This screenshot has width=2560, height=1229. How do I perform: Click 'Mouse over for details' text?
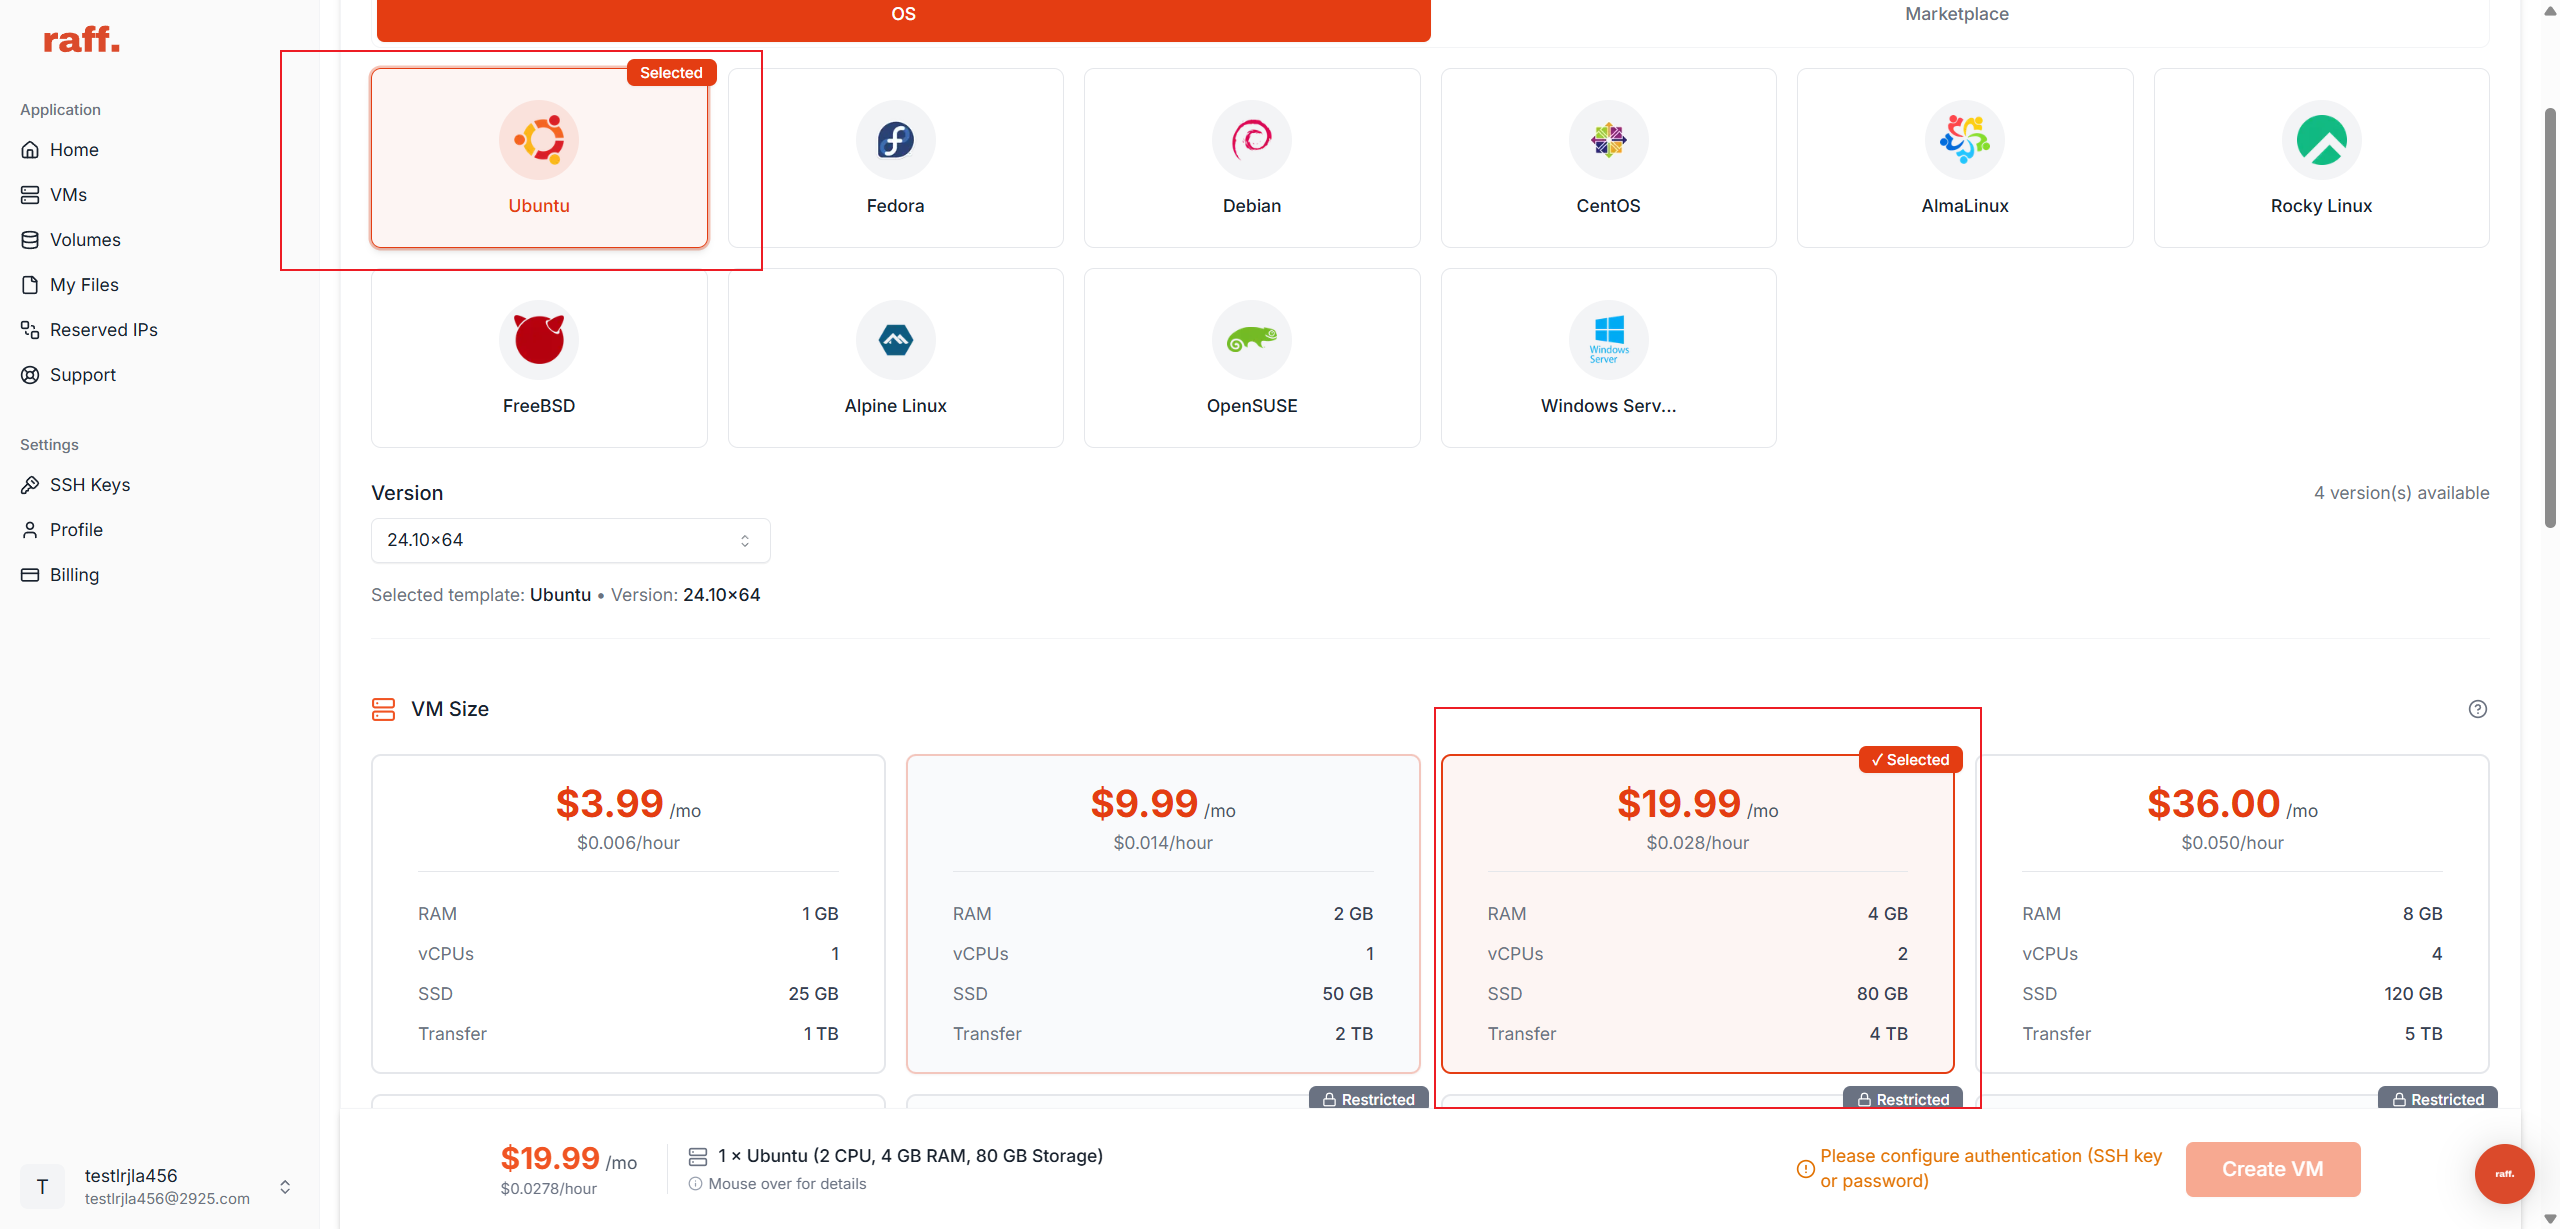click(x=788, y=1184)
